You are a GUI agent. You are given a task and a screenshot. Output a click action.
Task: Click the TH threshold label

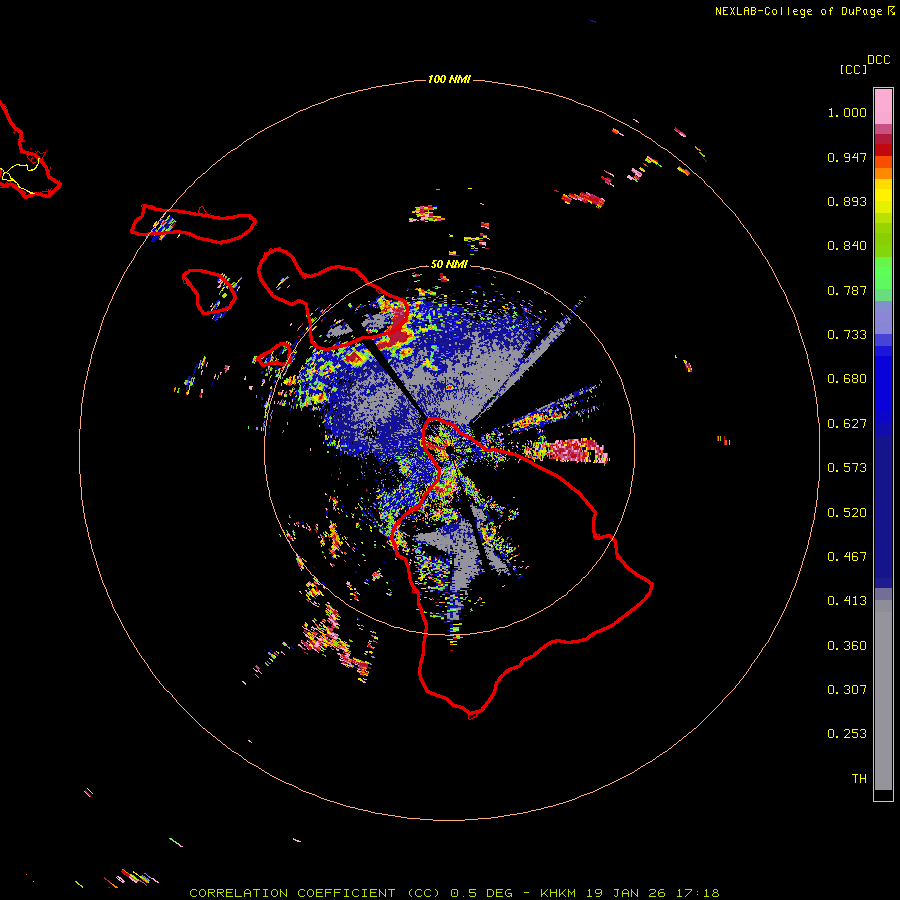[x=859, y=779]
